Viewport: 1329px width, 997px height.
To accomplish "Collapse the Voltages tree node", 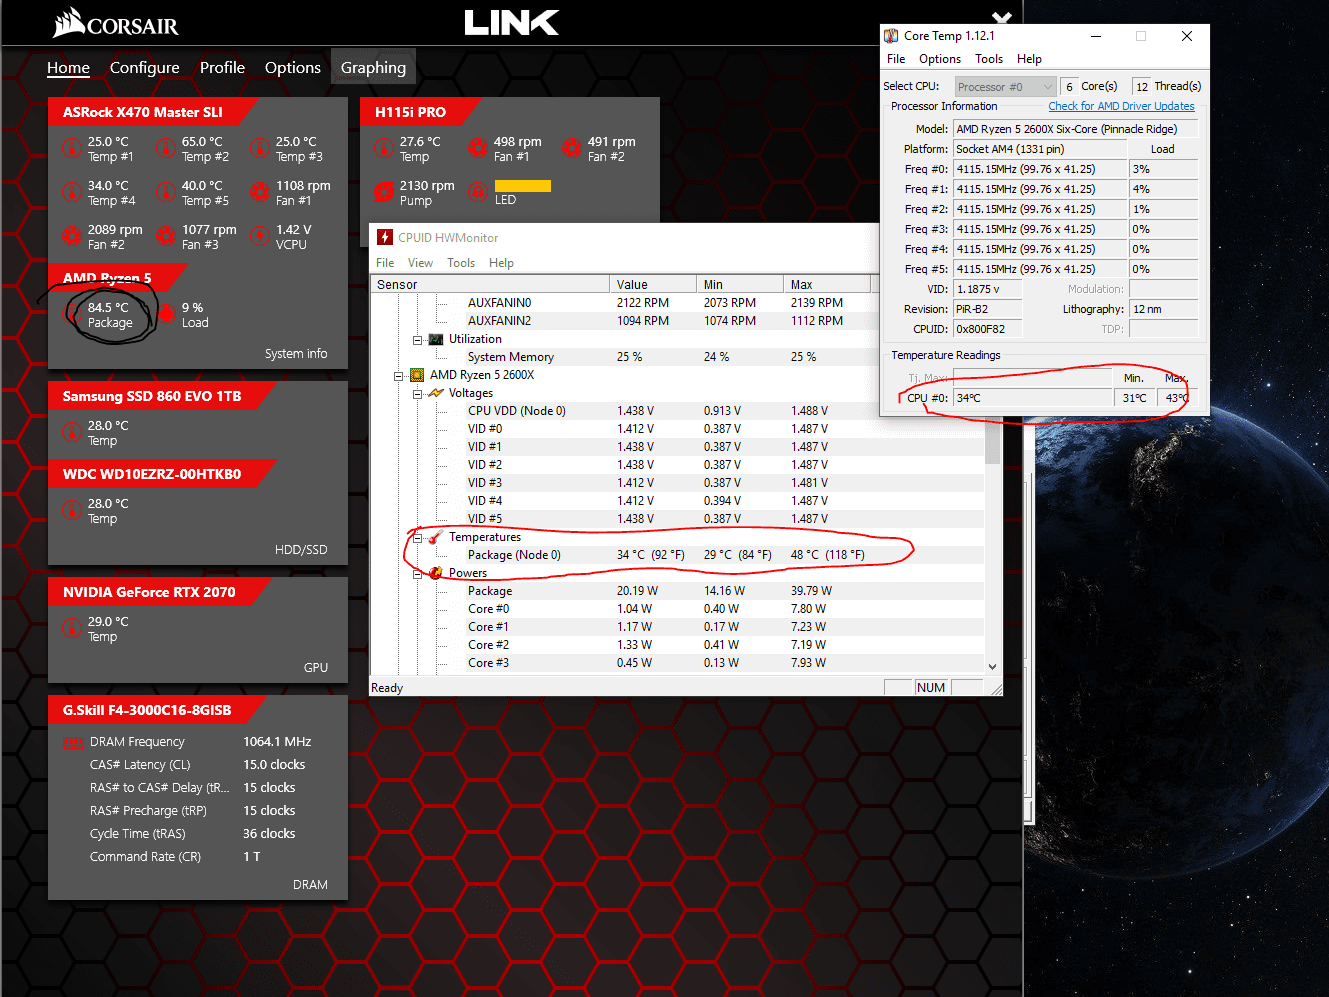I will click(x=417, y=394).
